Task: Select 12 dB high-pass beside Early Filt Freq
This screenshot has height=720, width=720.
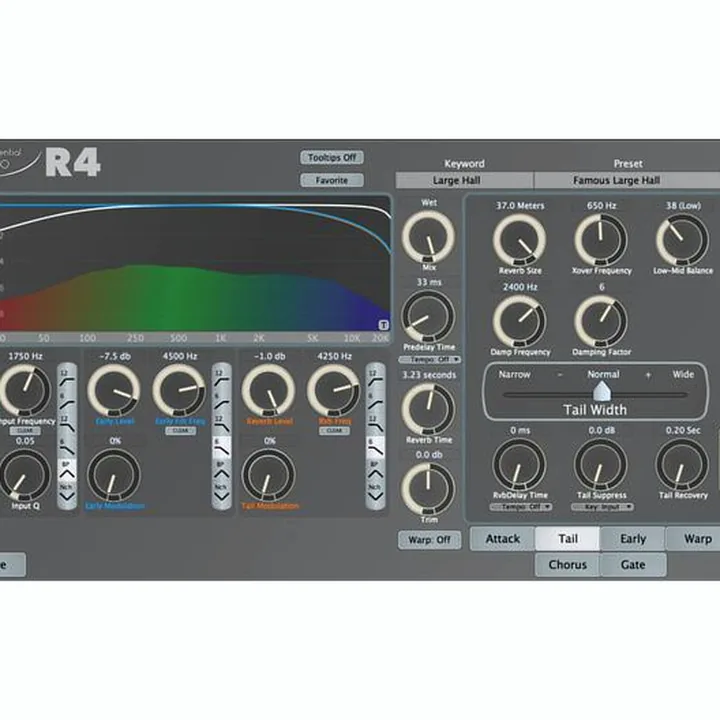Action: [221, 377]
